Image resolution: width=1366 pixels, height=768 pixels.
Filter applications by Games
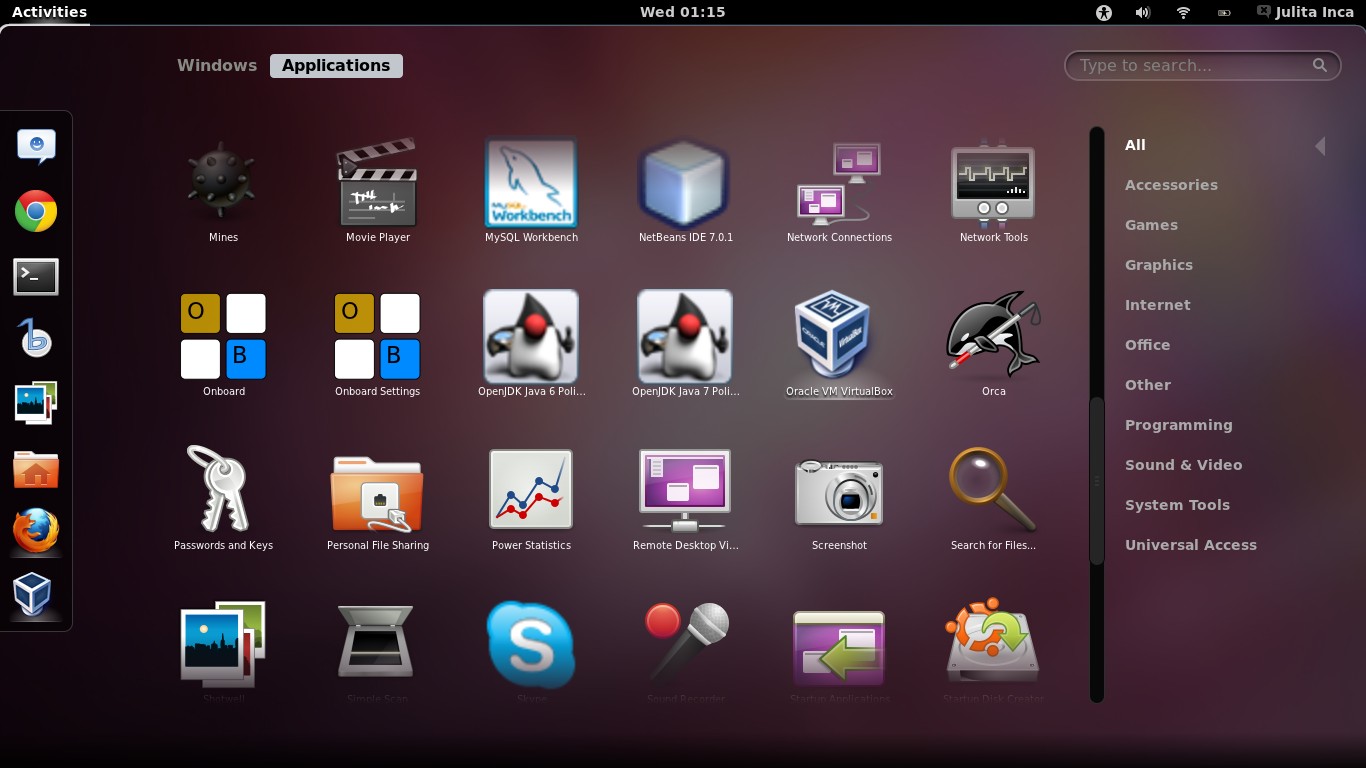coord(1151,225)
